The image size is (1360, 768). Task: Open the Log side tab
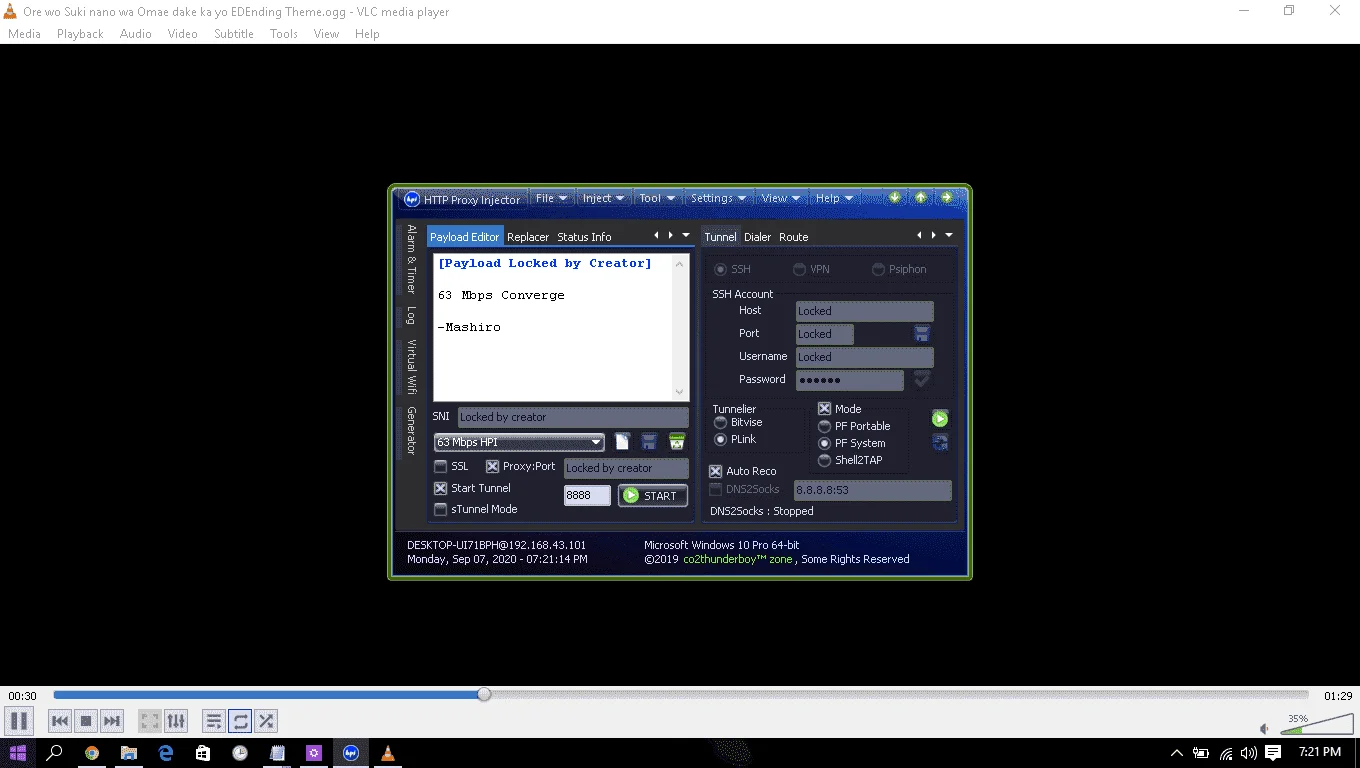(410, 315)
